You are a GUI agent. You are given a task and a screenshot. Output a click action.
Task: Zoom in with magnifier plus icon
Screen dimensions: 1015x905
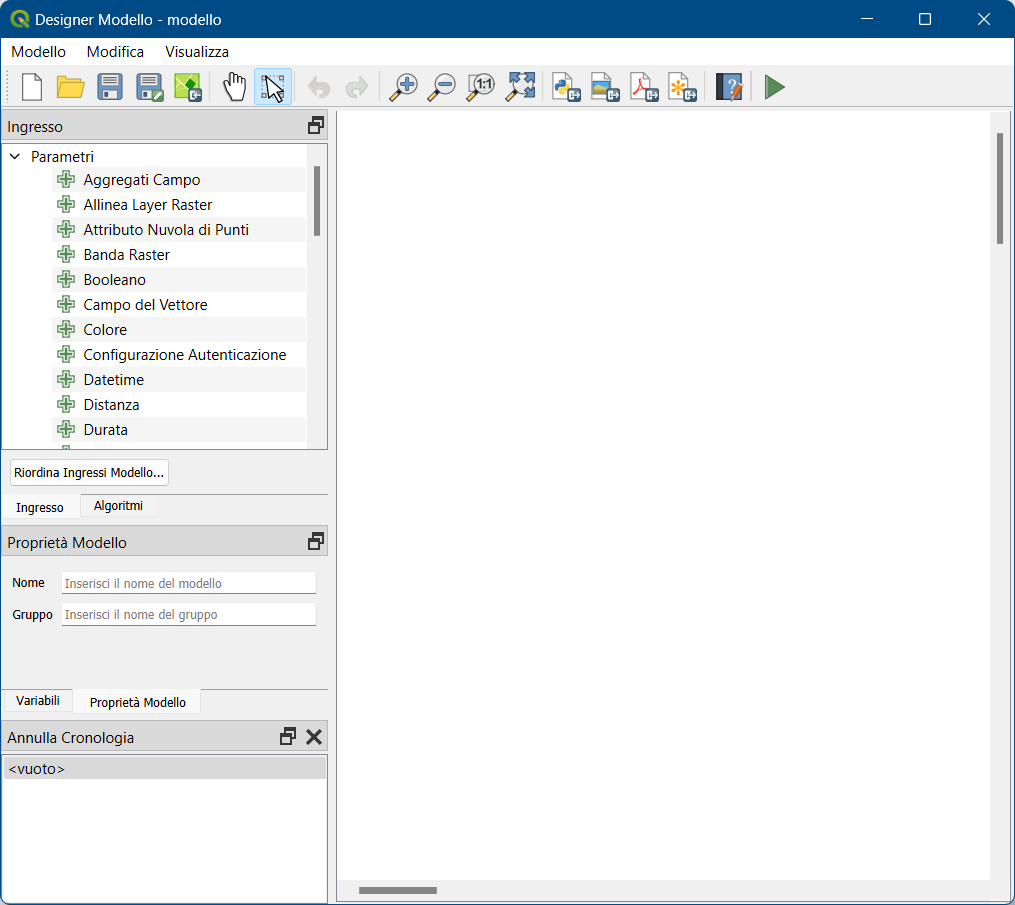point(403,87)
